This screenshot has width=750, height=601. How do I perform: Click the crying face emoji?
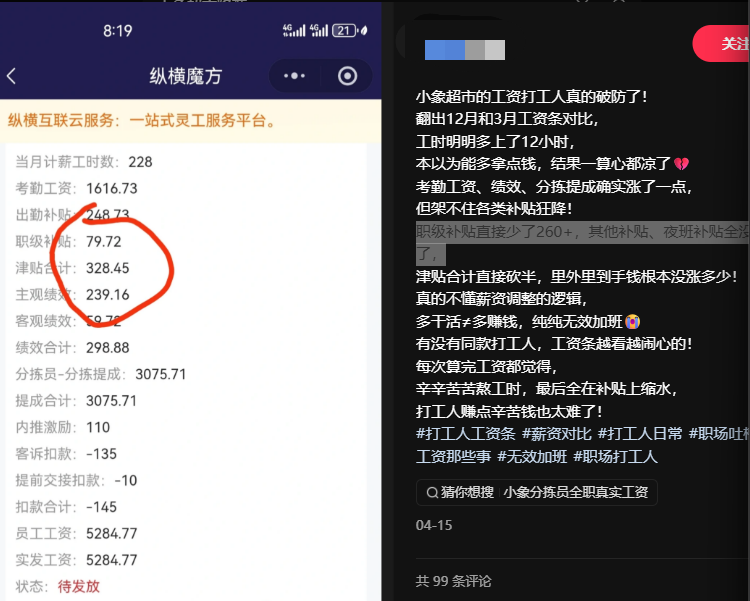pyautogui.click(x=632, y=322)
